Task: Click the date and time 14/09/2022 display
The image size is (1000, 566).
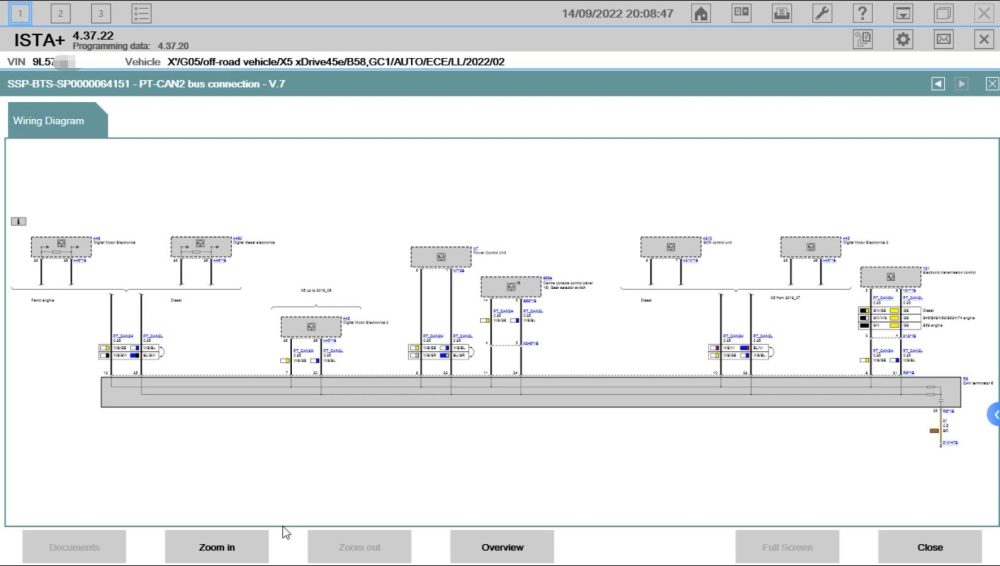Action: coord(617,13)
